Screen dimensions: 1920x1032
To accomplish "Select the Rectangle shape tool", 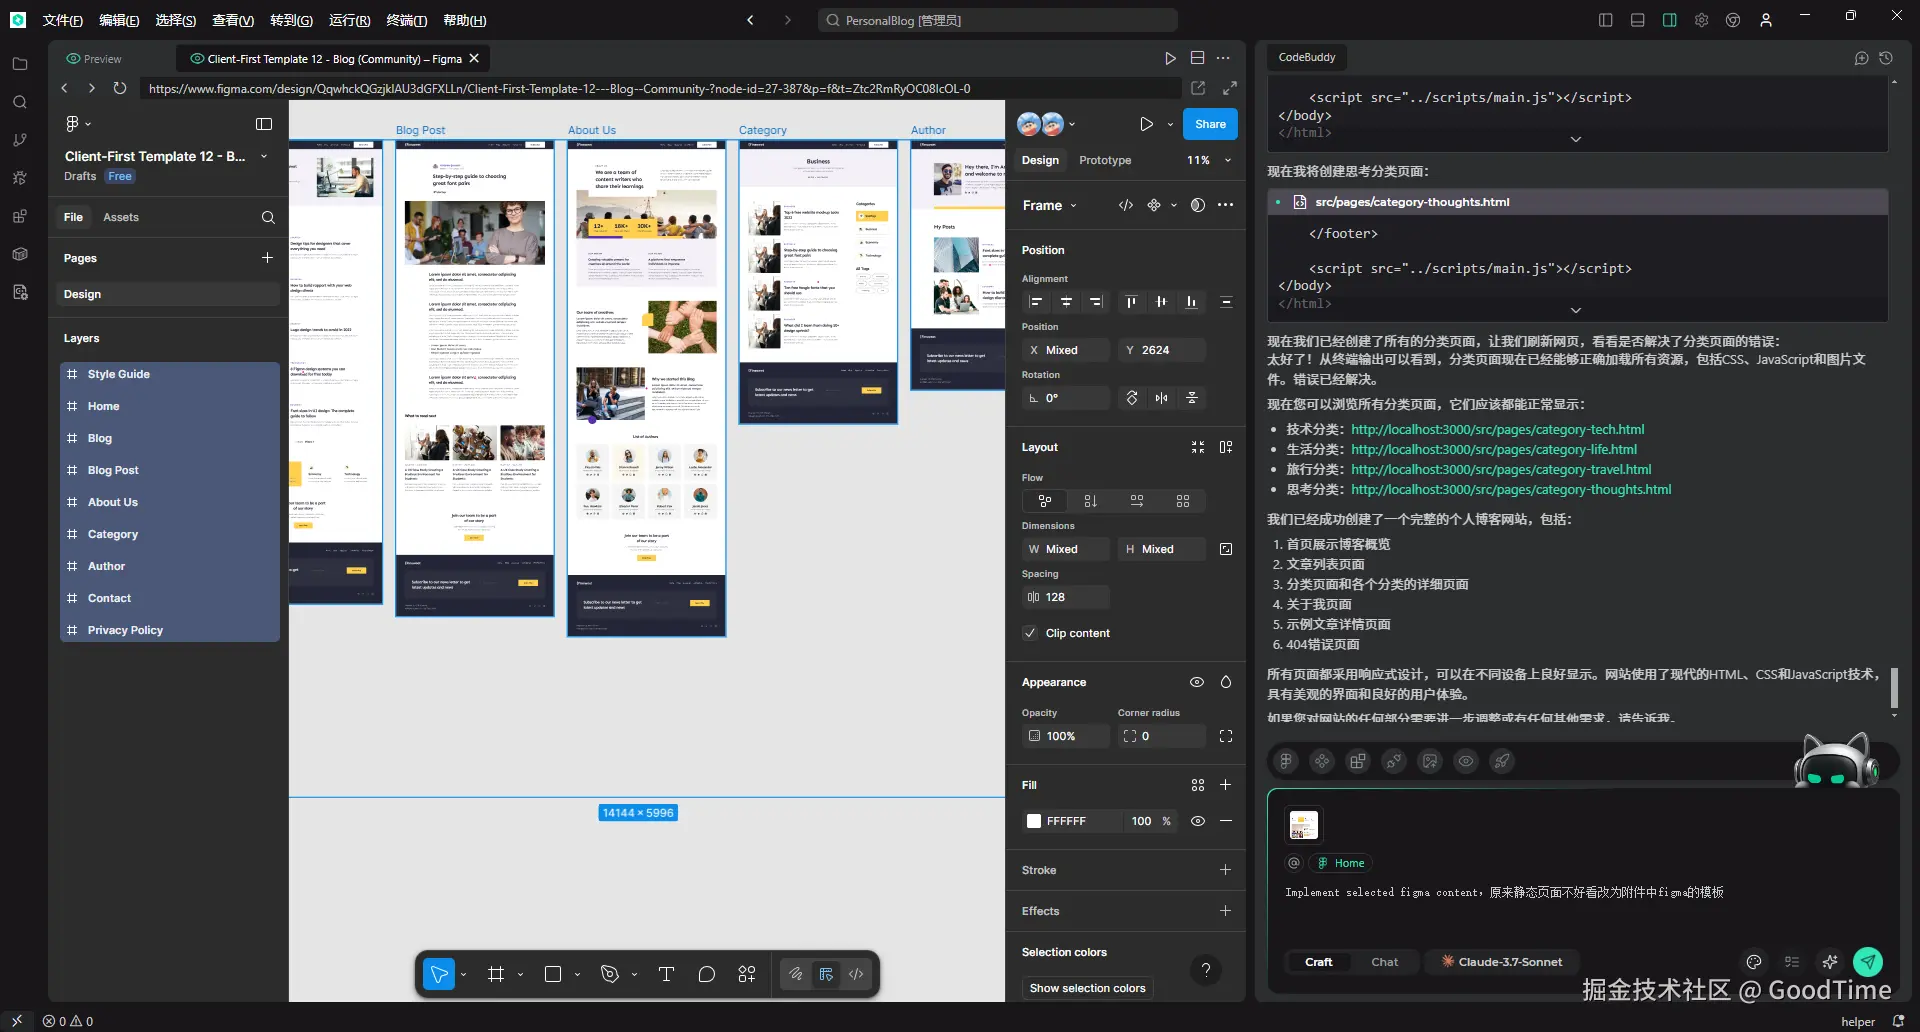I will (553, 974).
